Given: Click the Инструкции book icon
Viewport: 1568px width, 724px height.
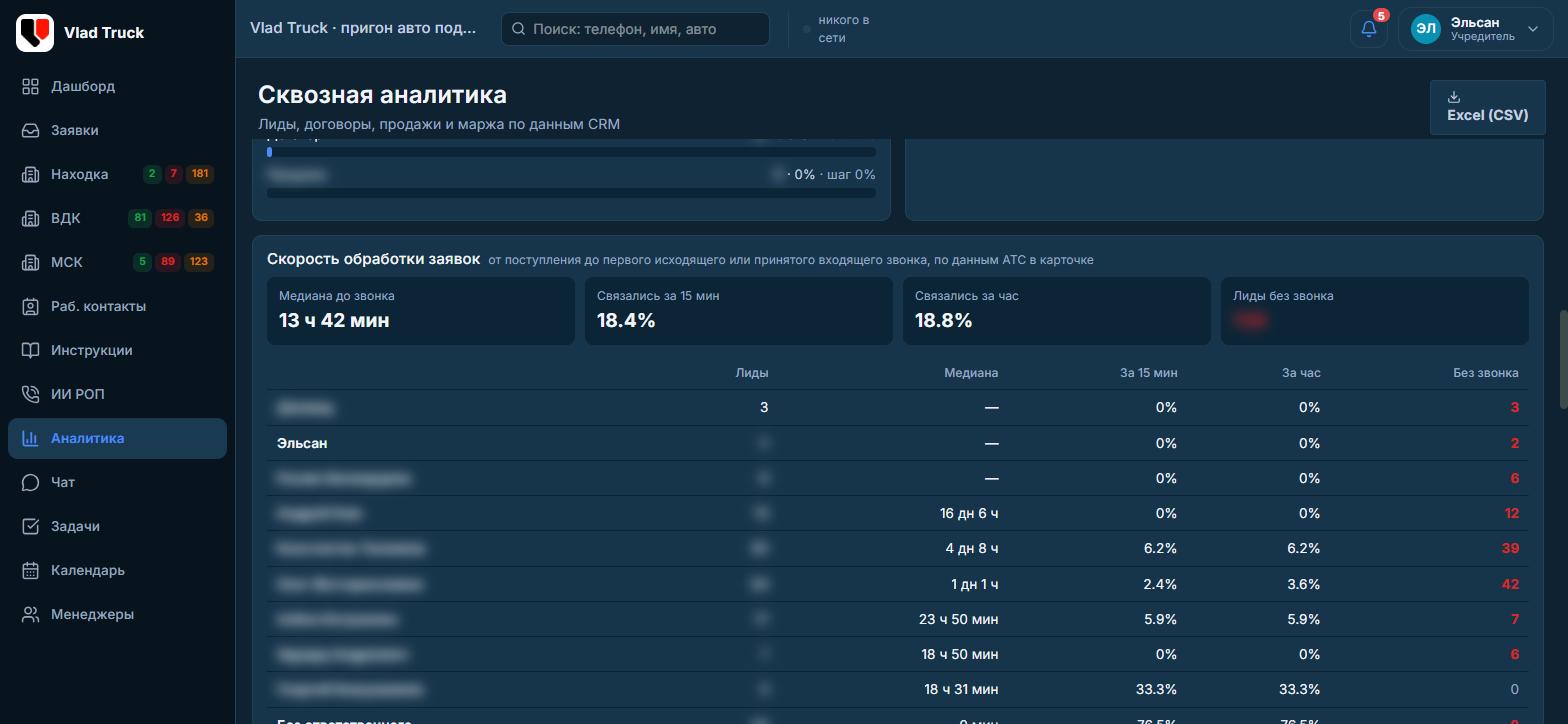Looking at the screenshot, I should [31, 351].
